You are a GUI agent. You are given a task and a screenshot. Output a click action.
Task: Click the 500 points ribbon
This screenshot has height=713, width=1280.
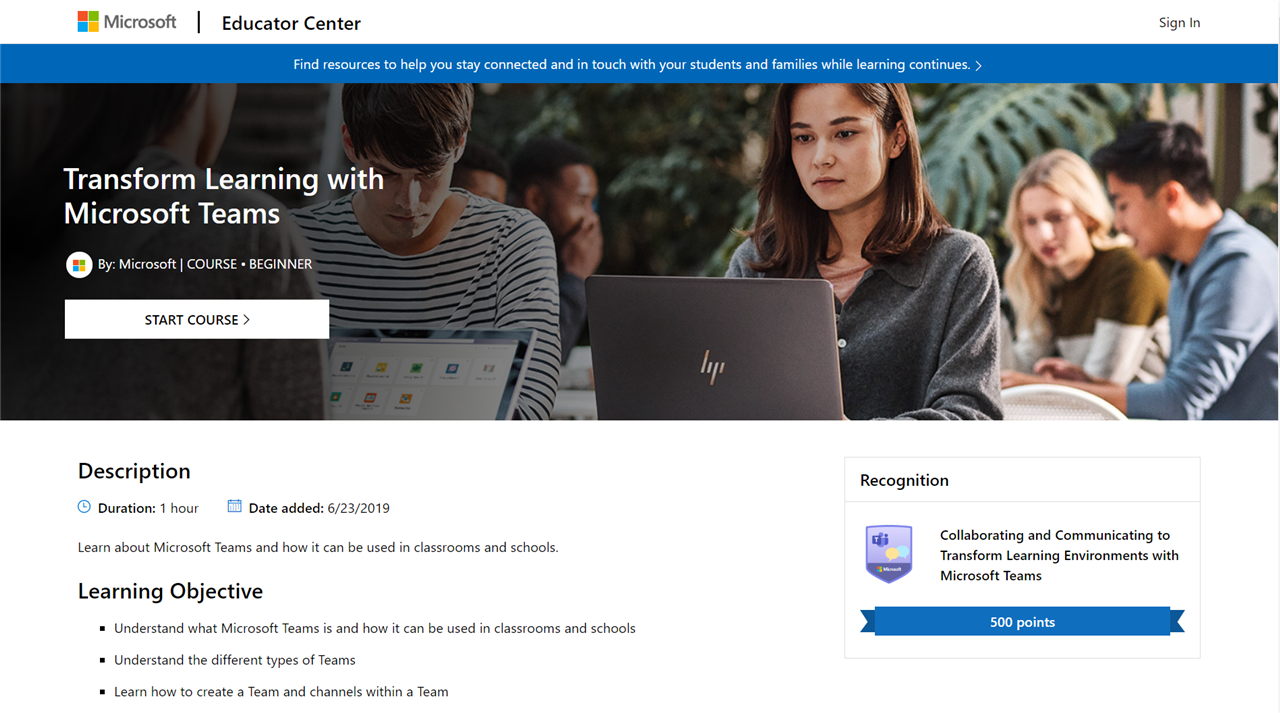point(1022,622)
